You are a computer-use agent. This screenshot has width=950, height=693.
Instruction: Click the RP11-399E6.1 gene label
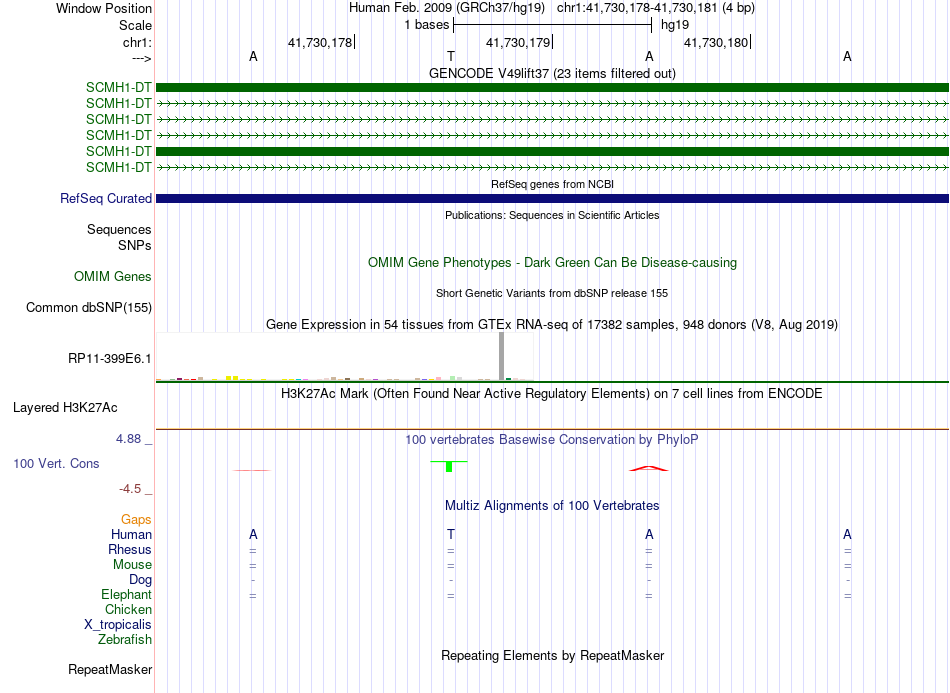point(110,359)
